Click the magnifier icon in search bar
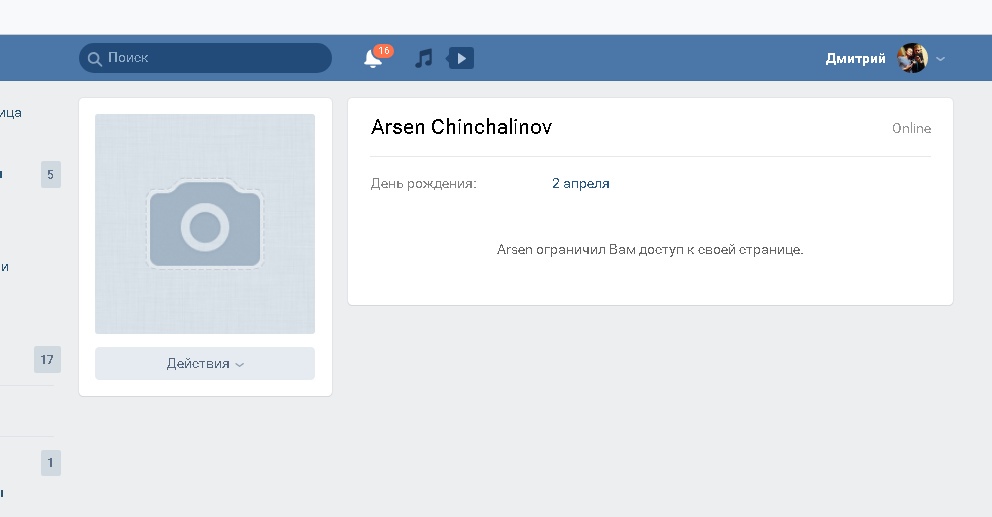This screenshot has width=992, height=517. click(x=94, y=58)
